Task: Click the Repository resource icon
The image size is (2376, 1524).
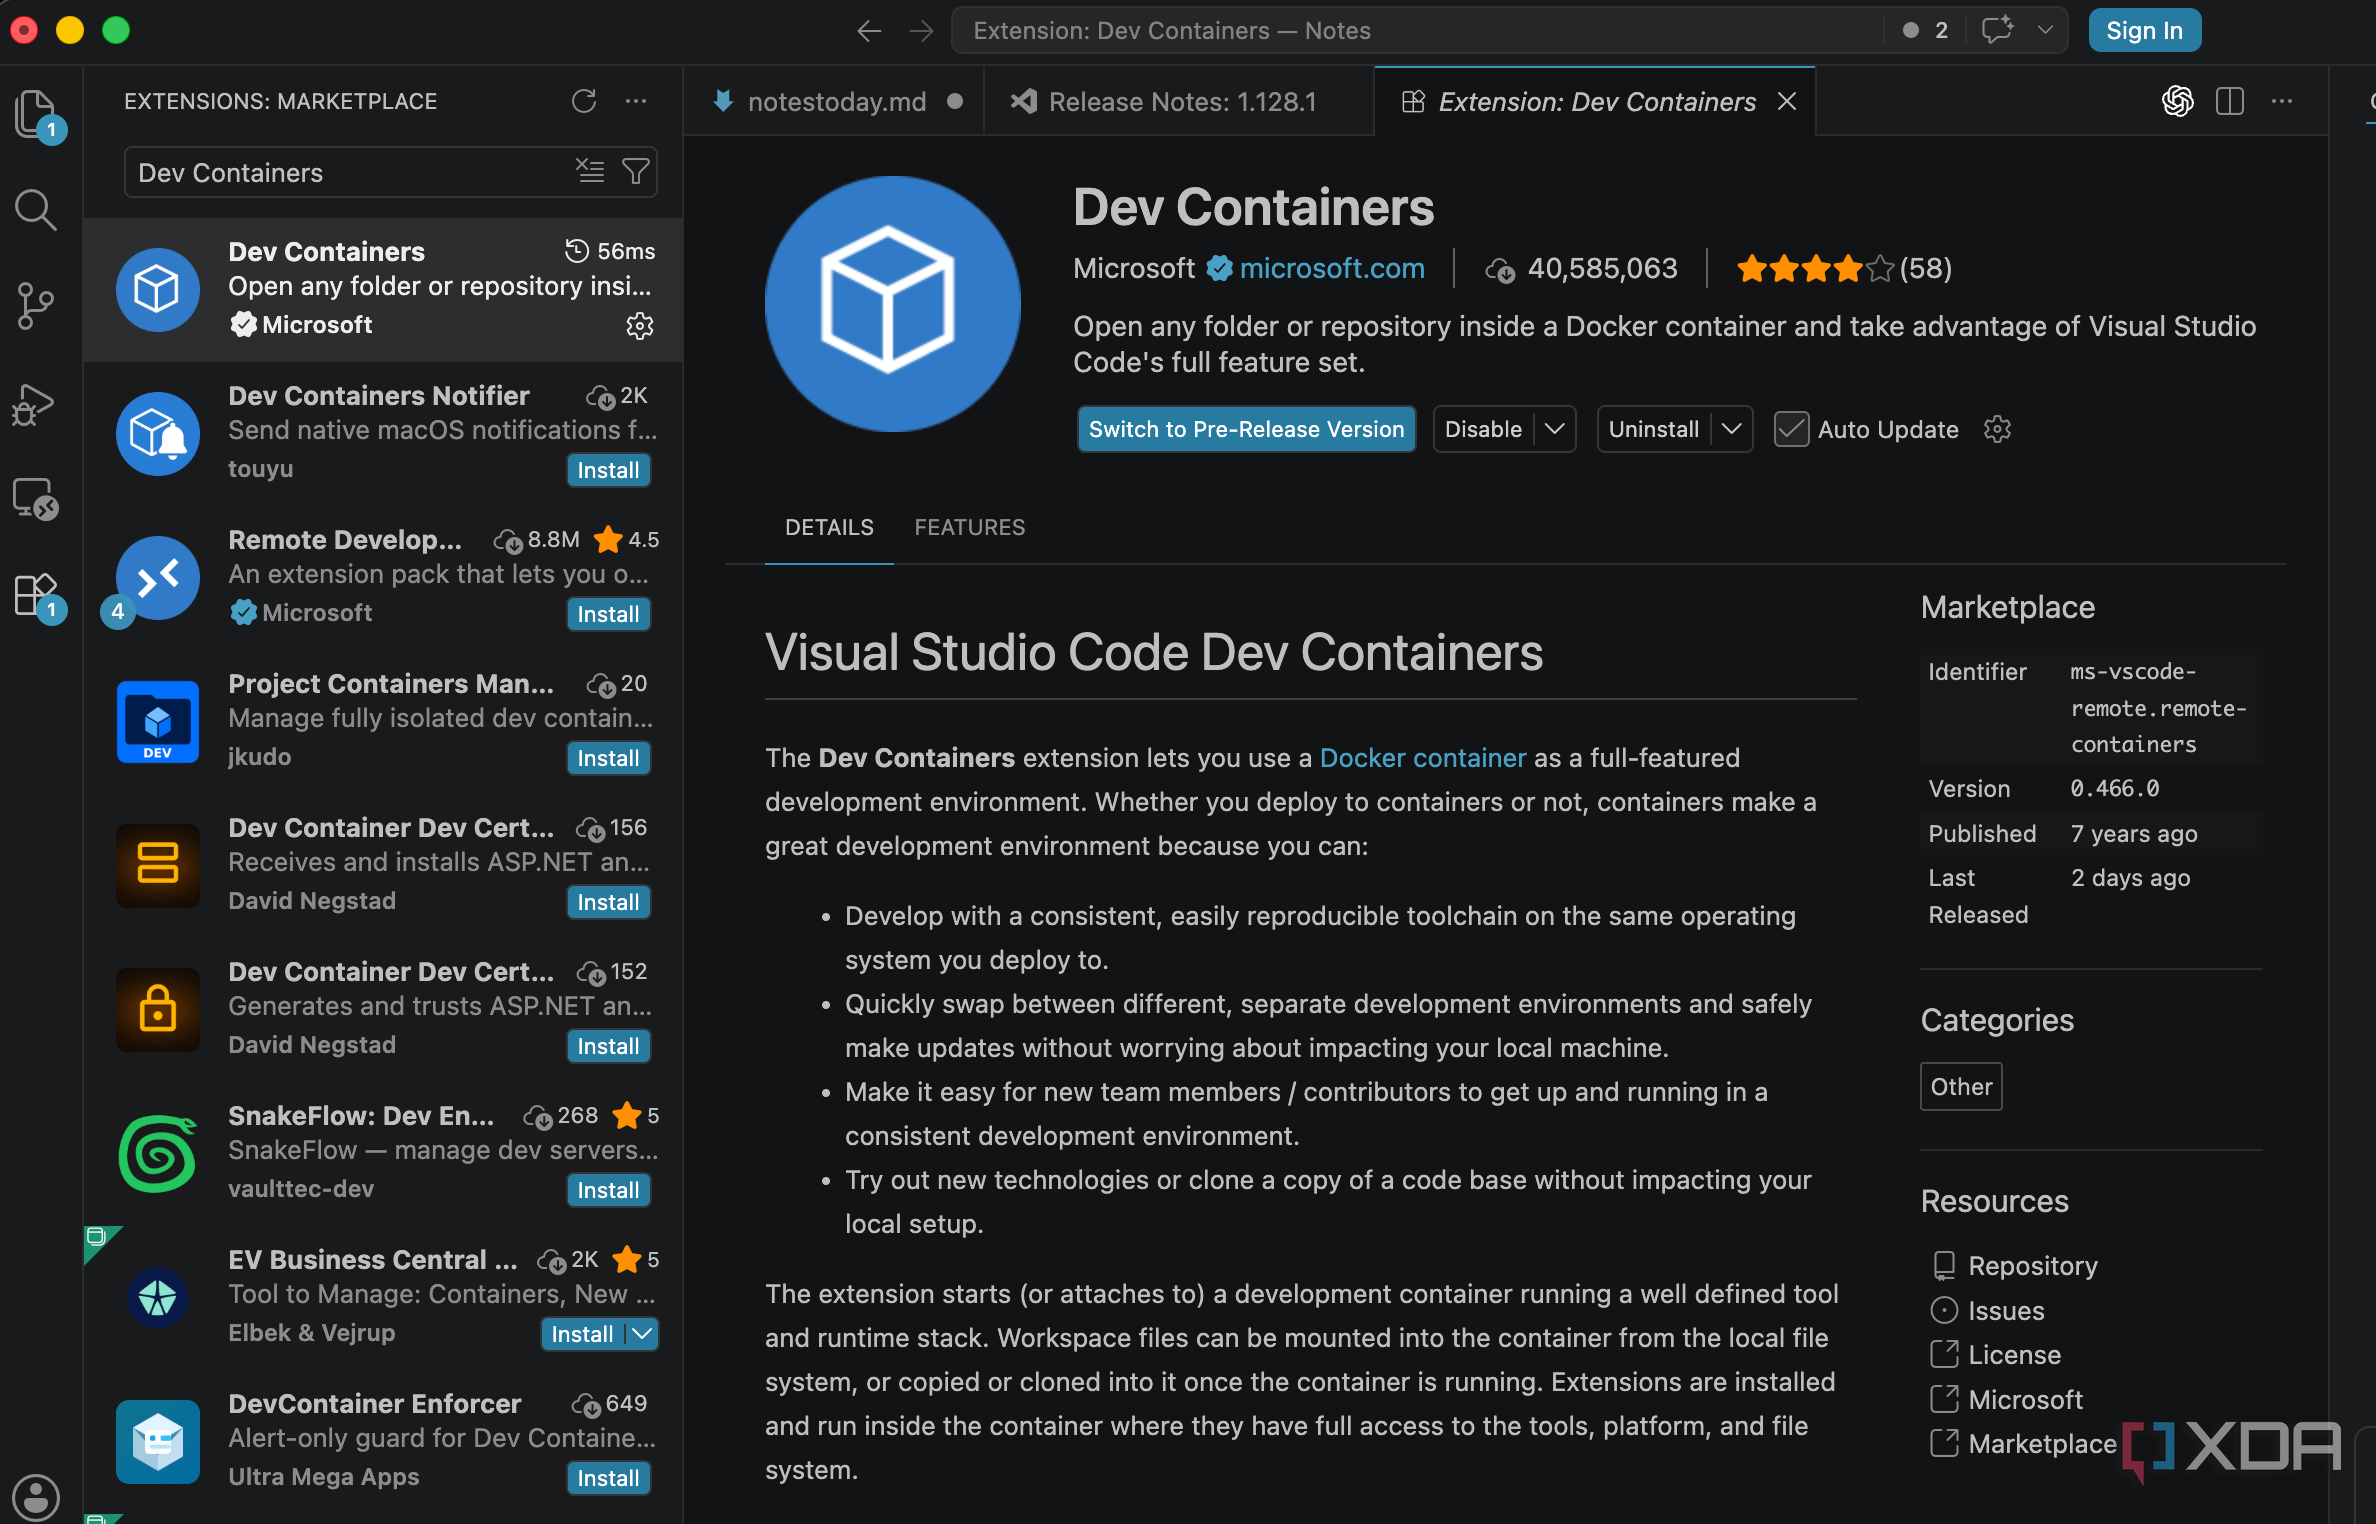Action: (1944, 1266)
